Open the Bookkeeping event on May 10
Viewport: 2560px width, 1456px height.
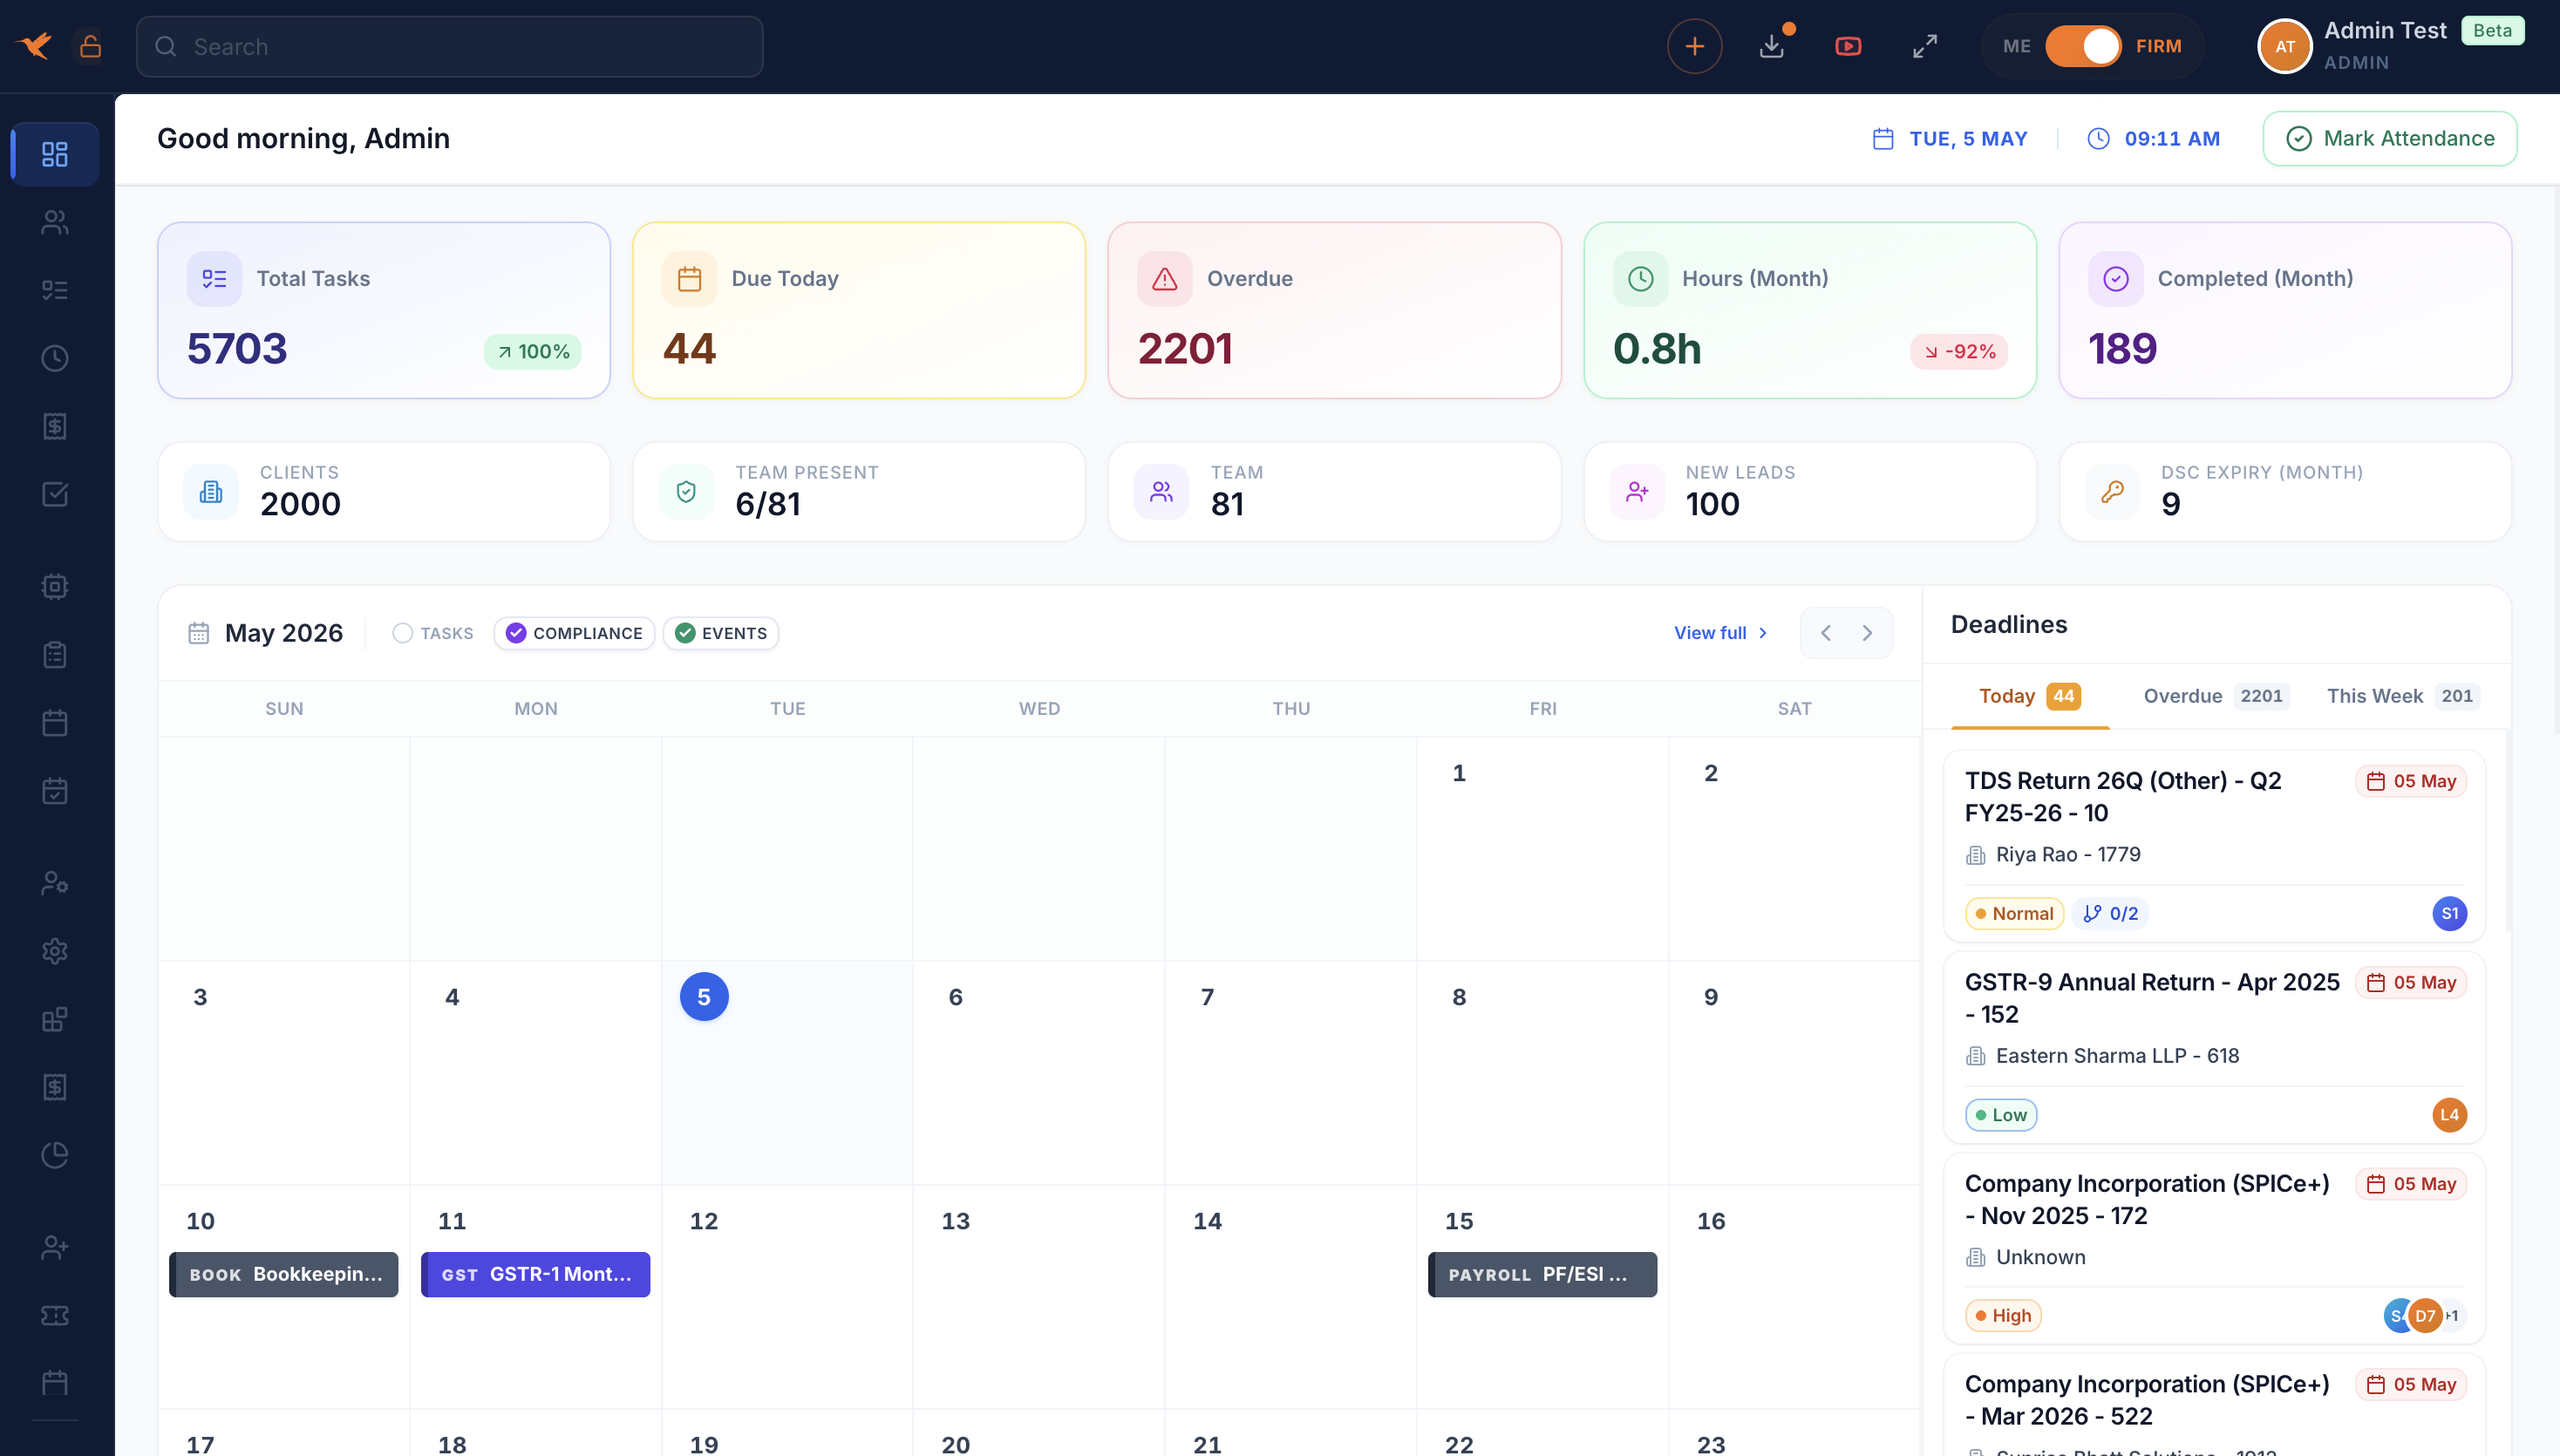tap(284, 1274)
